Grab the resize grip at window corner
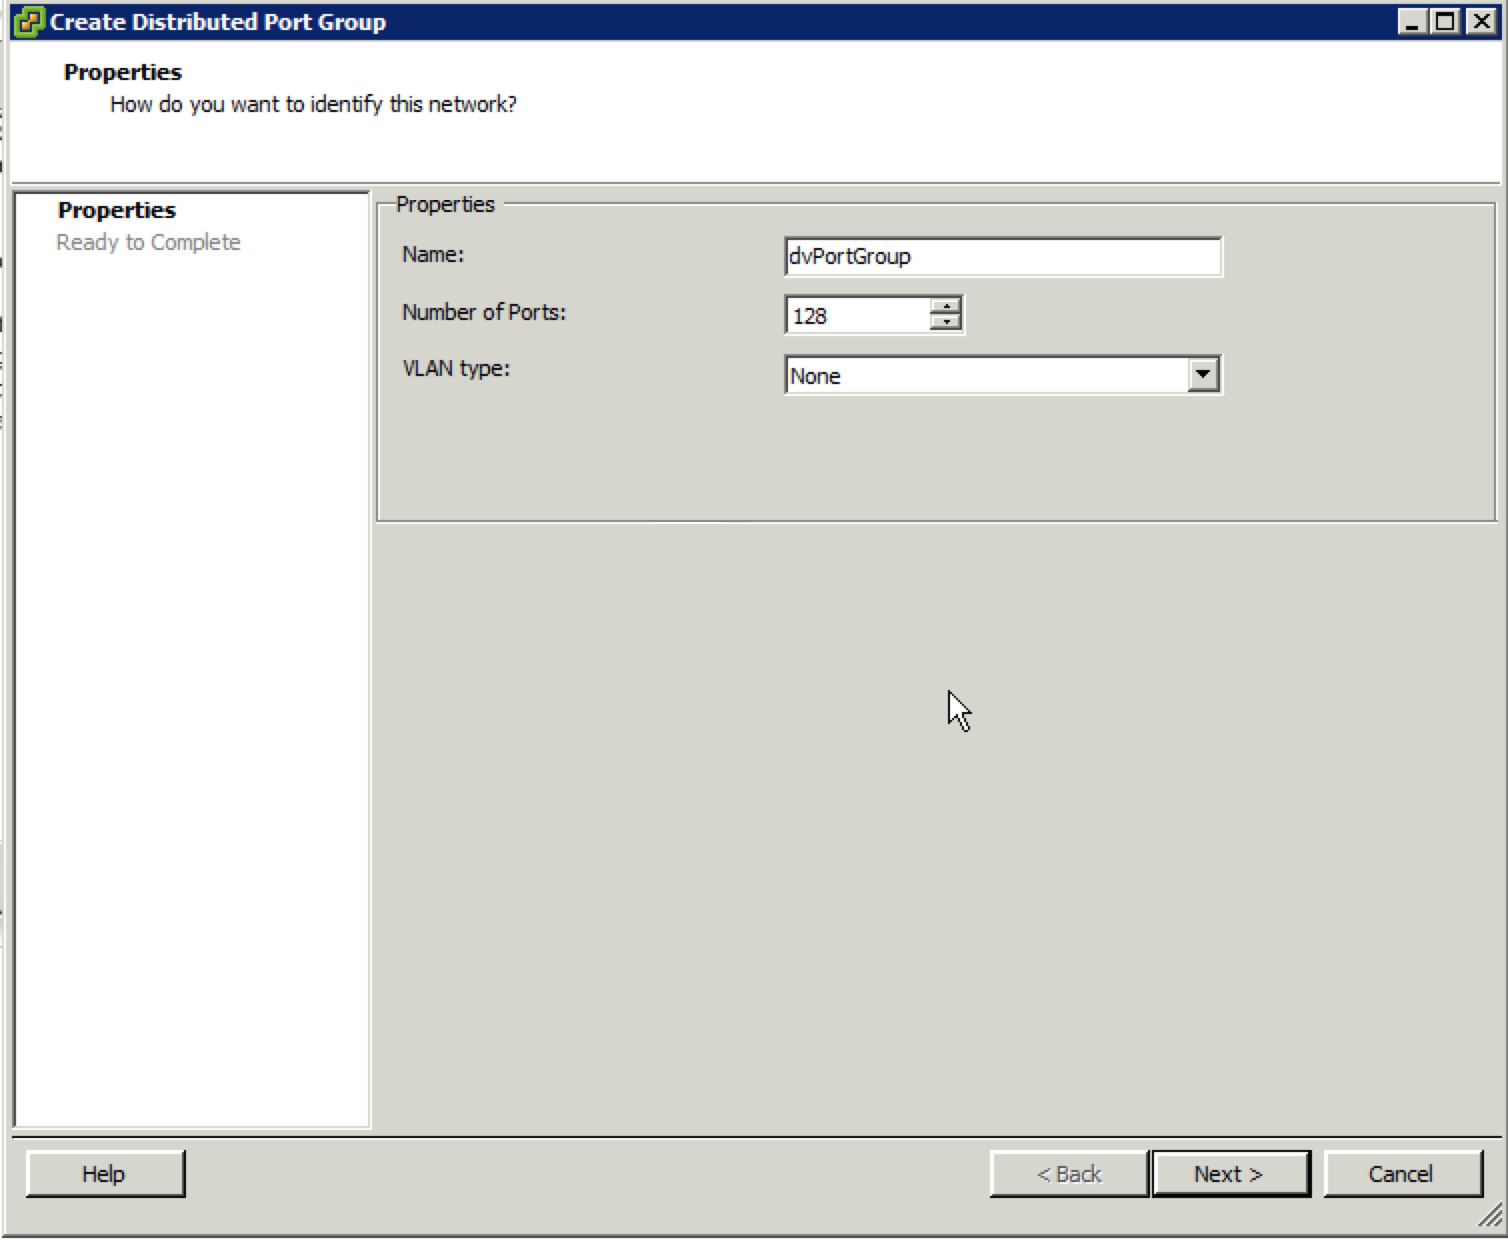 pyautogui.click(x=1490, y=1216)
